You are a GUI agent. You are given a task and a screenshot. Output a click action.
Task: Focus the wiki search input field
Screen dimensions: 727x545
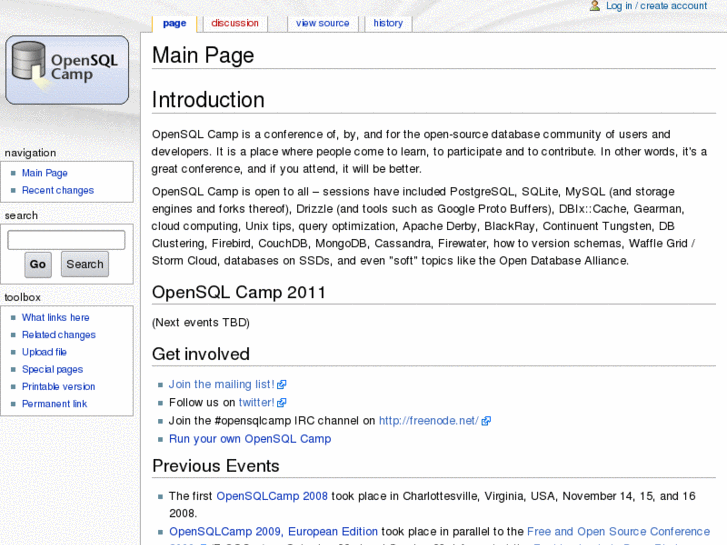(x=66, y=240)
